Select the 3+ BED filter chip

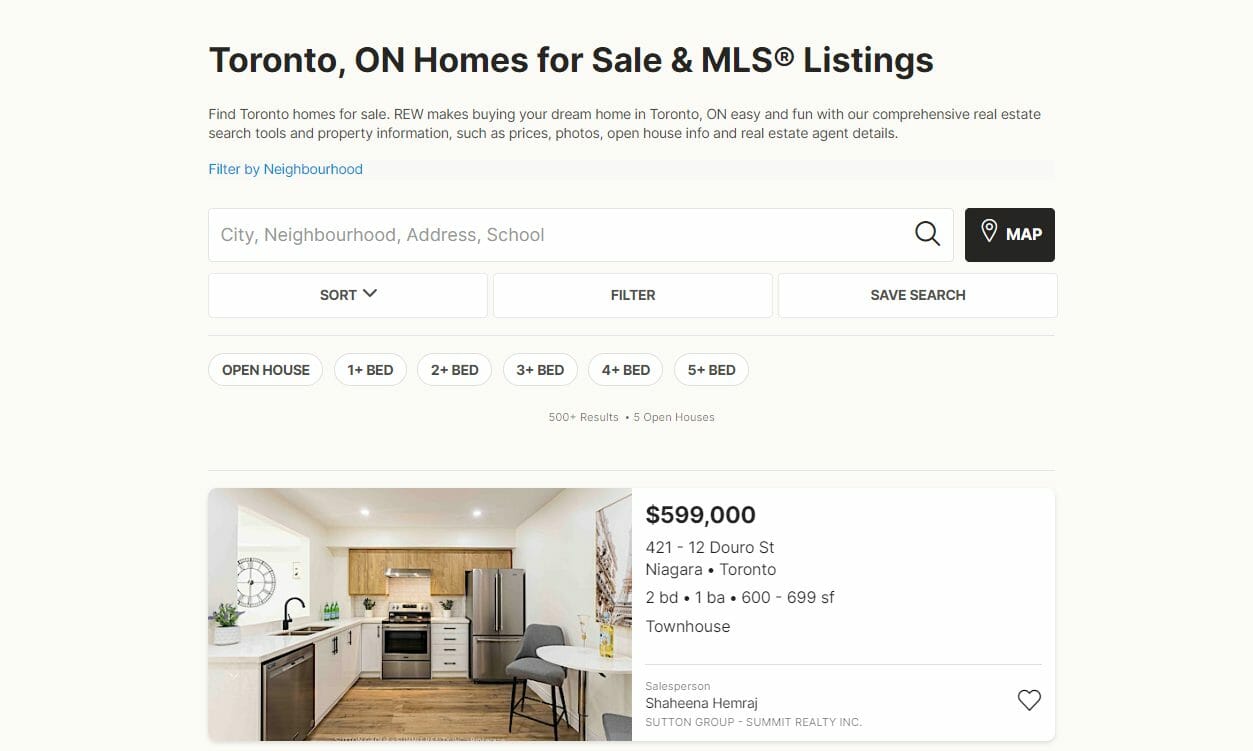(x=540, y=370)
